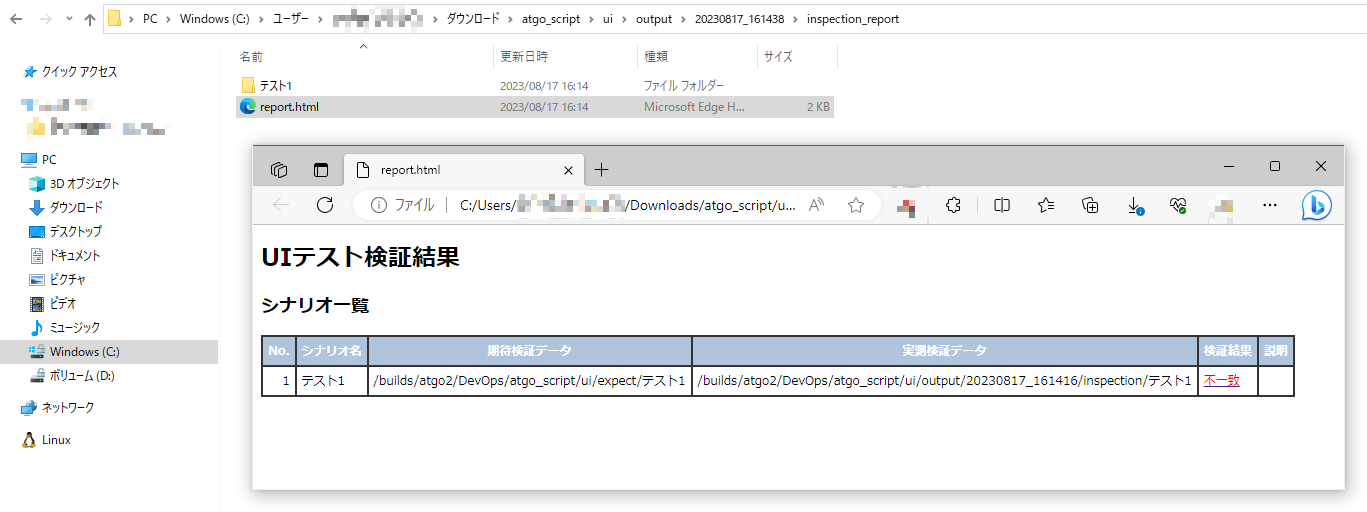The image size is (1367, 512).
Task: Open Edge extensions puzzle icon
Action: (953, 205)
